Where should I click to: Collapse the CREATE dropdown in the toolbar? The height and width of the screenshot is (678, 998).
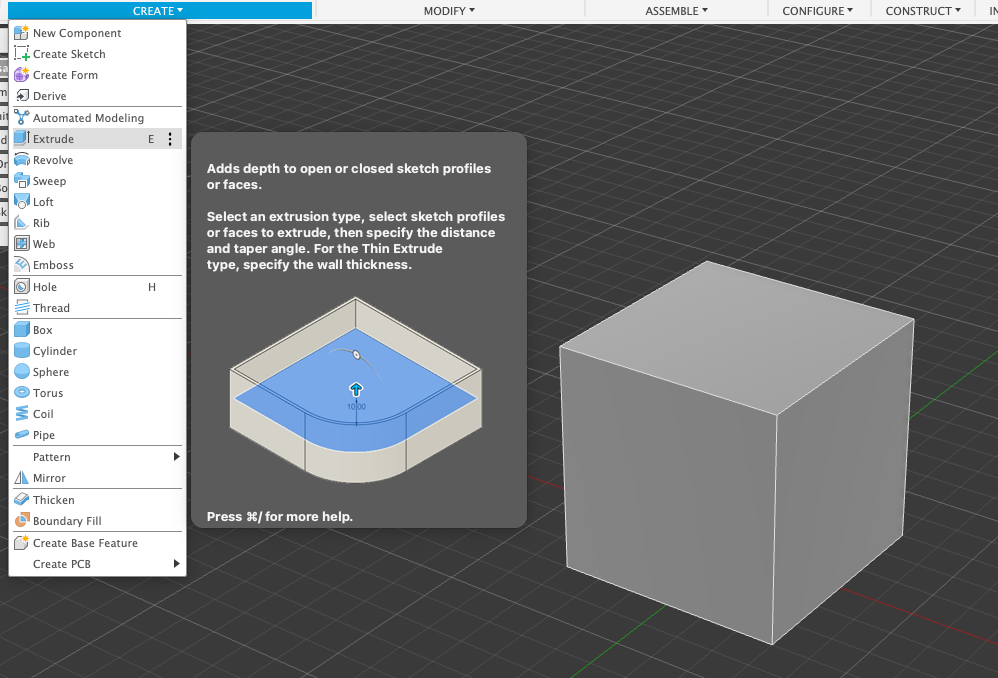tap(158, 11)
